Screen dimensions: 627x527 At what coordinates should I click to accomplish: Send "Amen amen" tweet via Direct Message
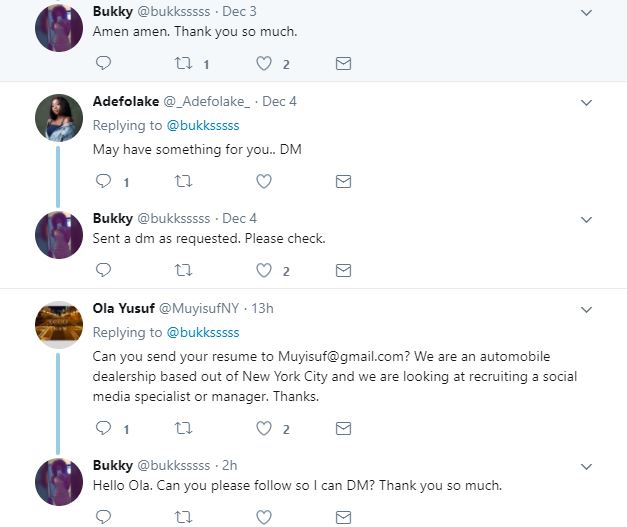tap(343, 64)
